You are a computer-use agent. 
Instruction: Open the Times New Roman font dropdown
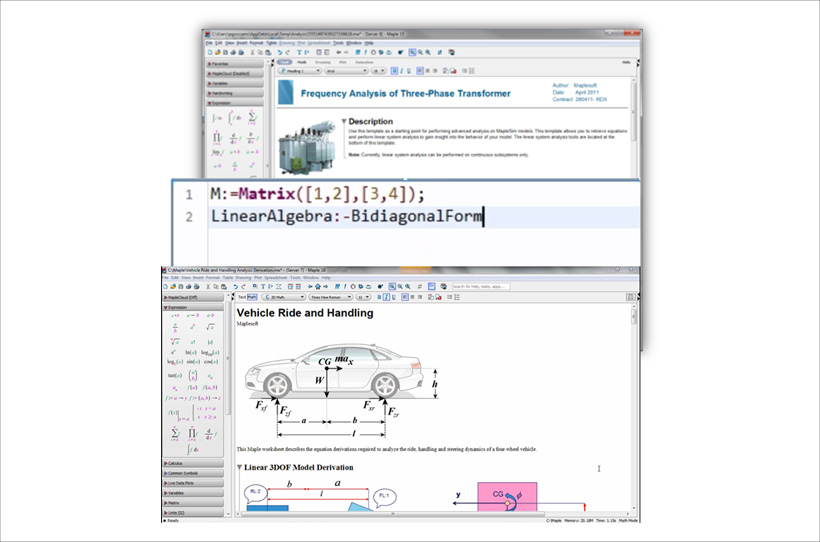pos(329,297)
